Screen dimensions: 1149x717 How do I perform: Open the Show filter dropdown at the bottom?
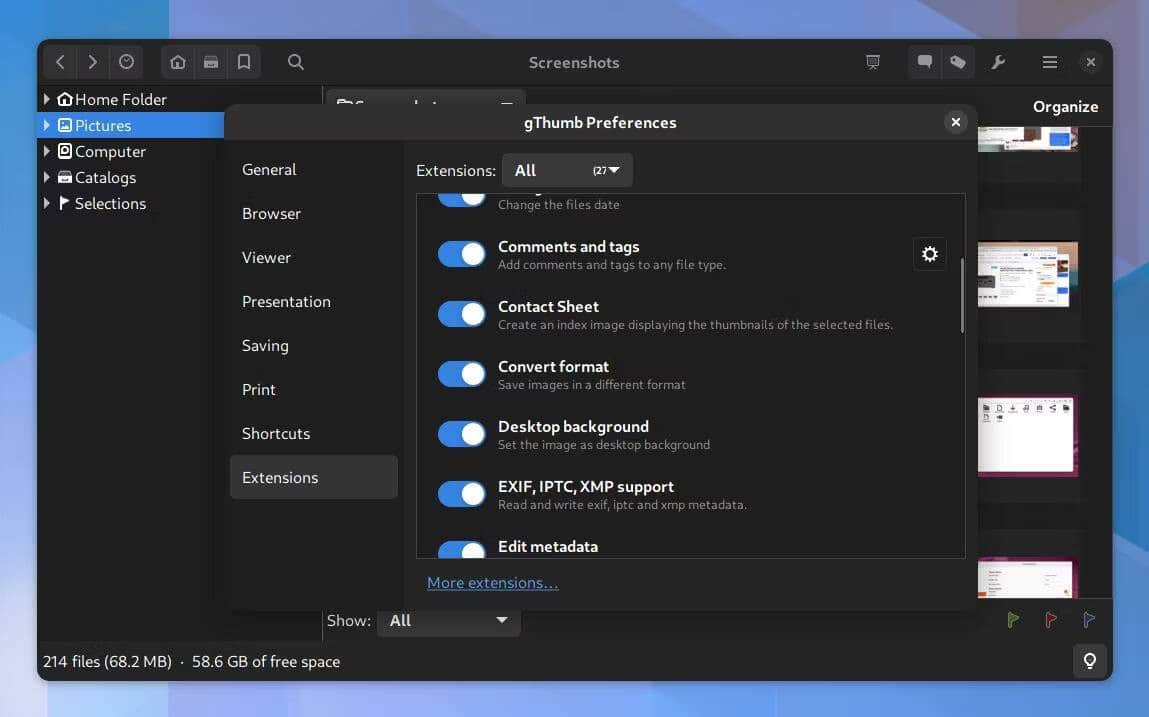point(448,620)
